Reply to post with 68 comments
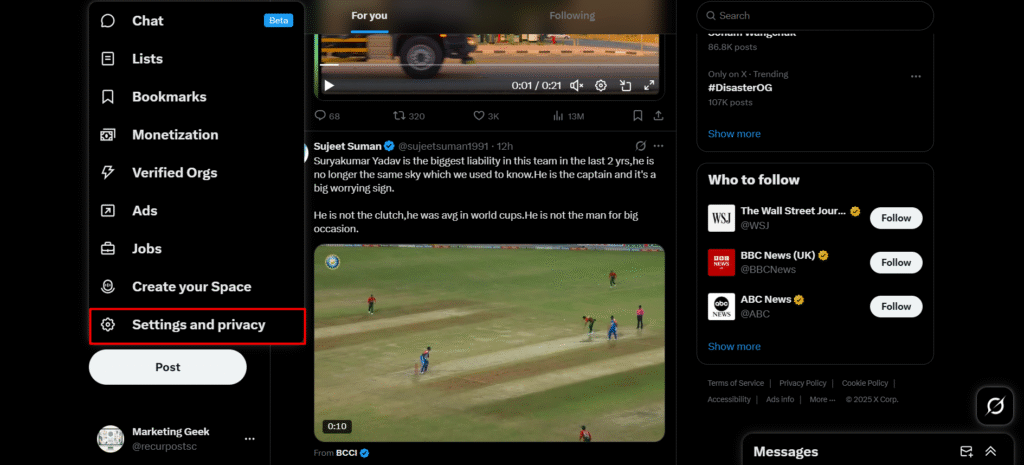 tap(327, 116)
